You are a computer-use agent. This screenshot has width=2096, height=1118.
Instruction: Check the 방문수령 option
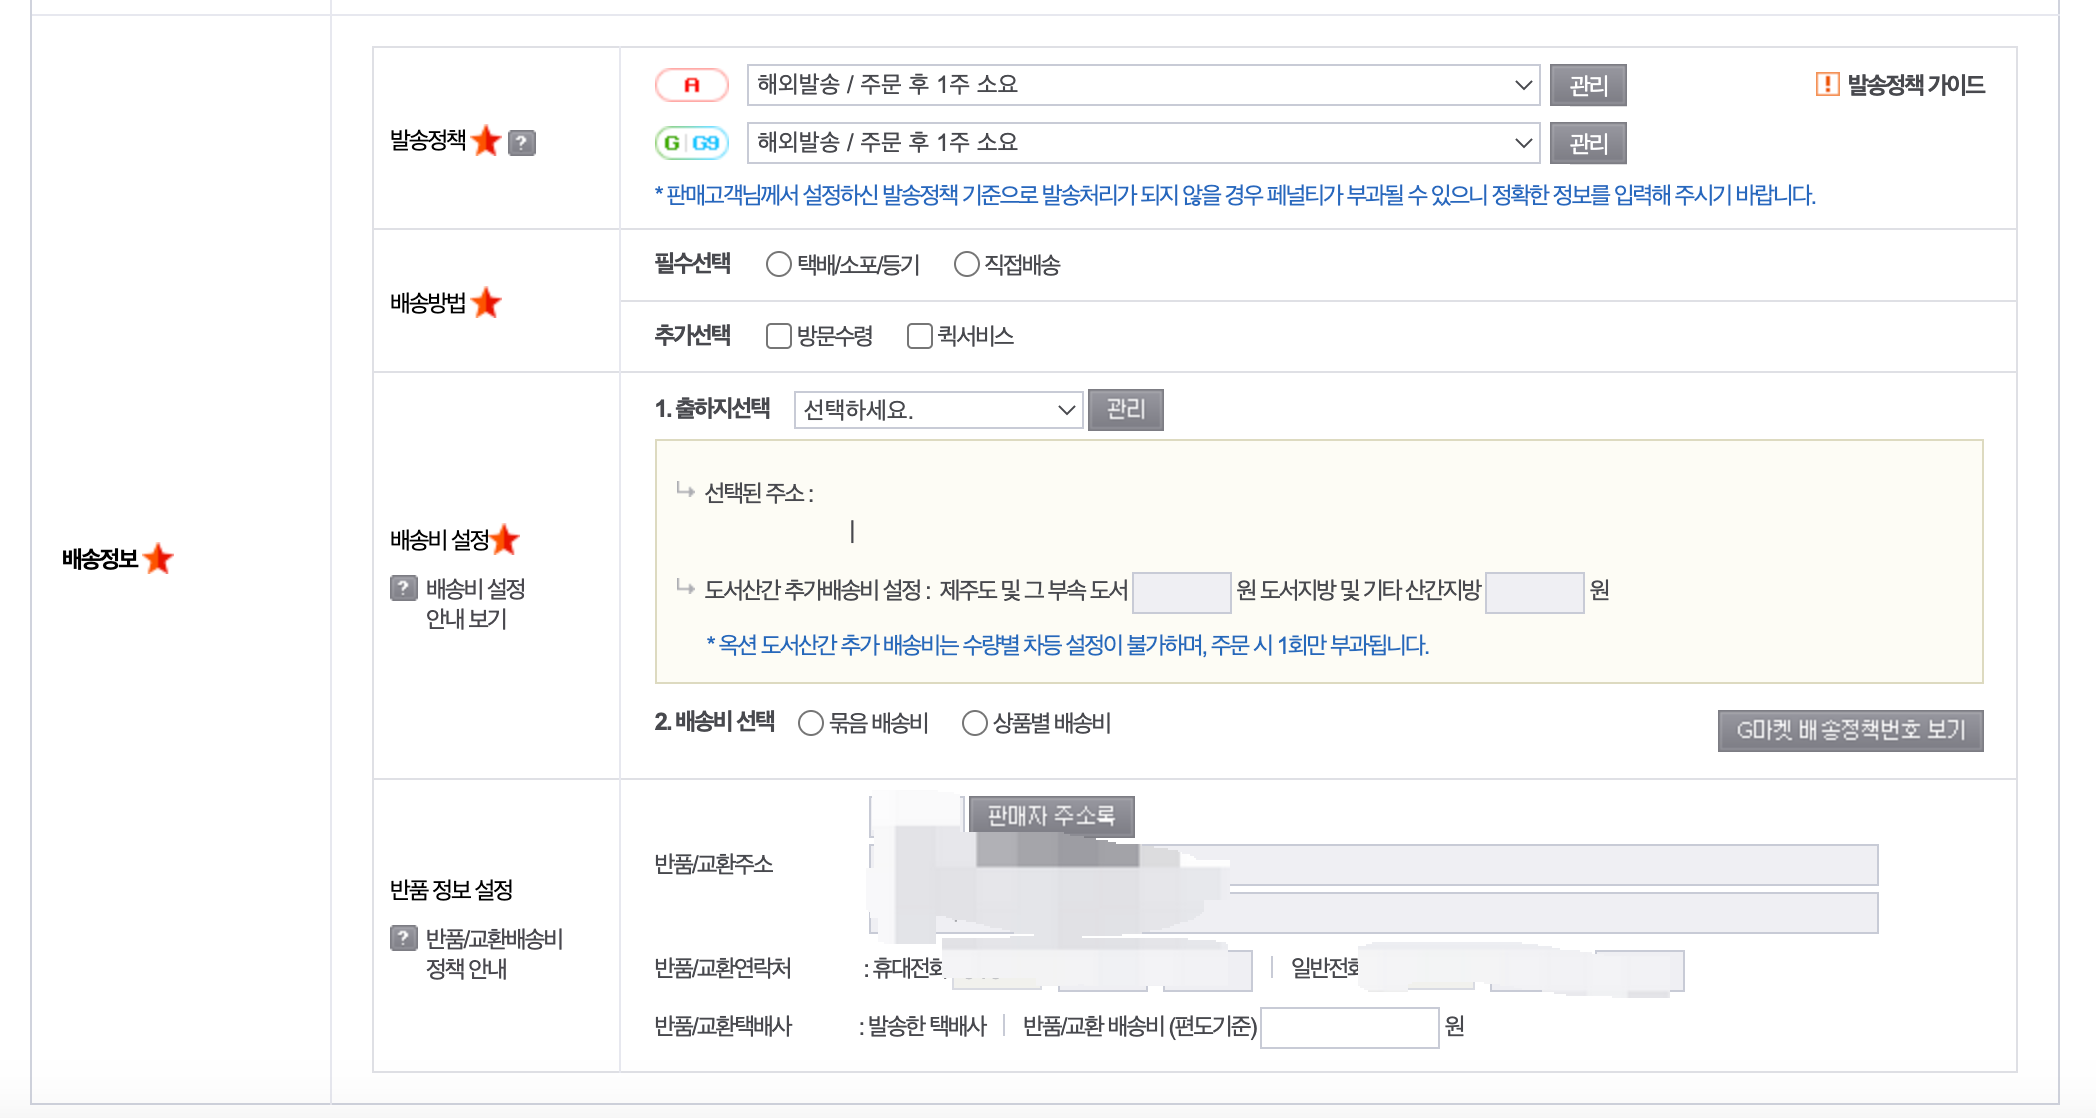coord(778,336)
